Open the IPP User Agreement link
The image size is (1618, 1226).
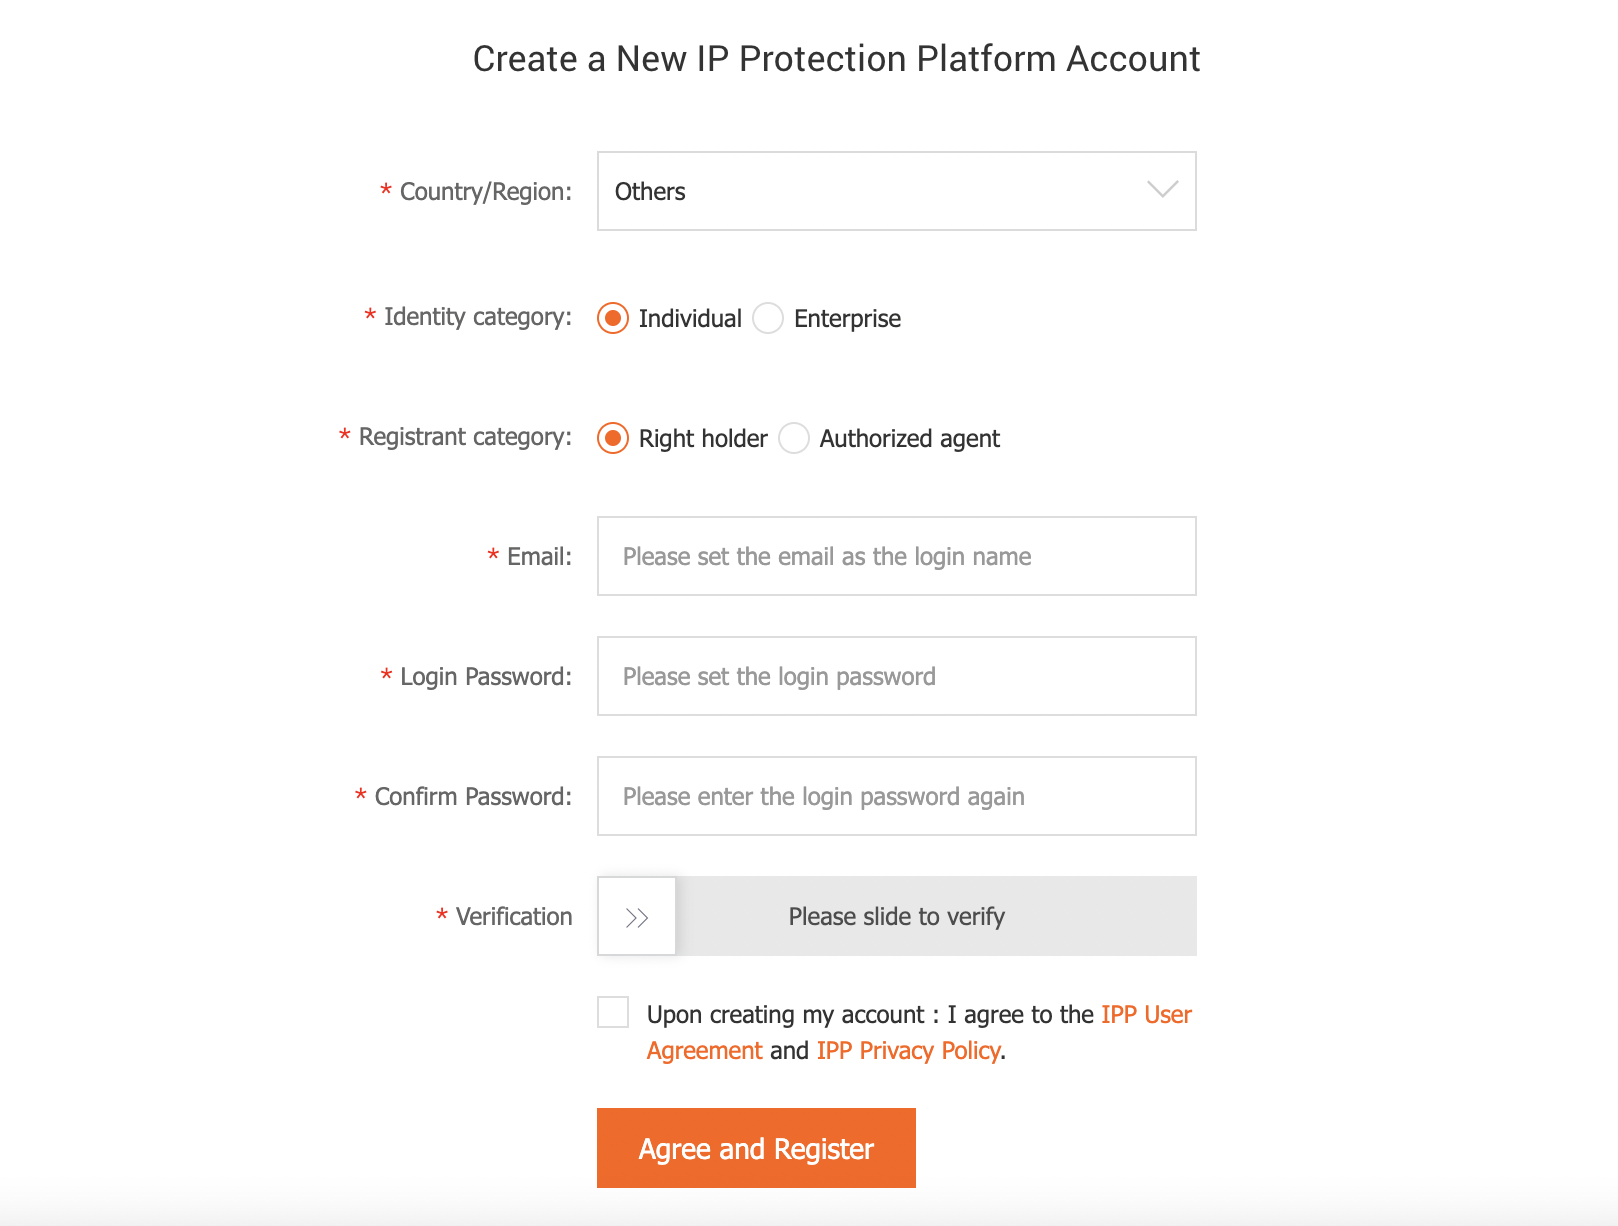pos(1145,1015)
